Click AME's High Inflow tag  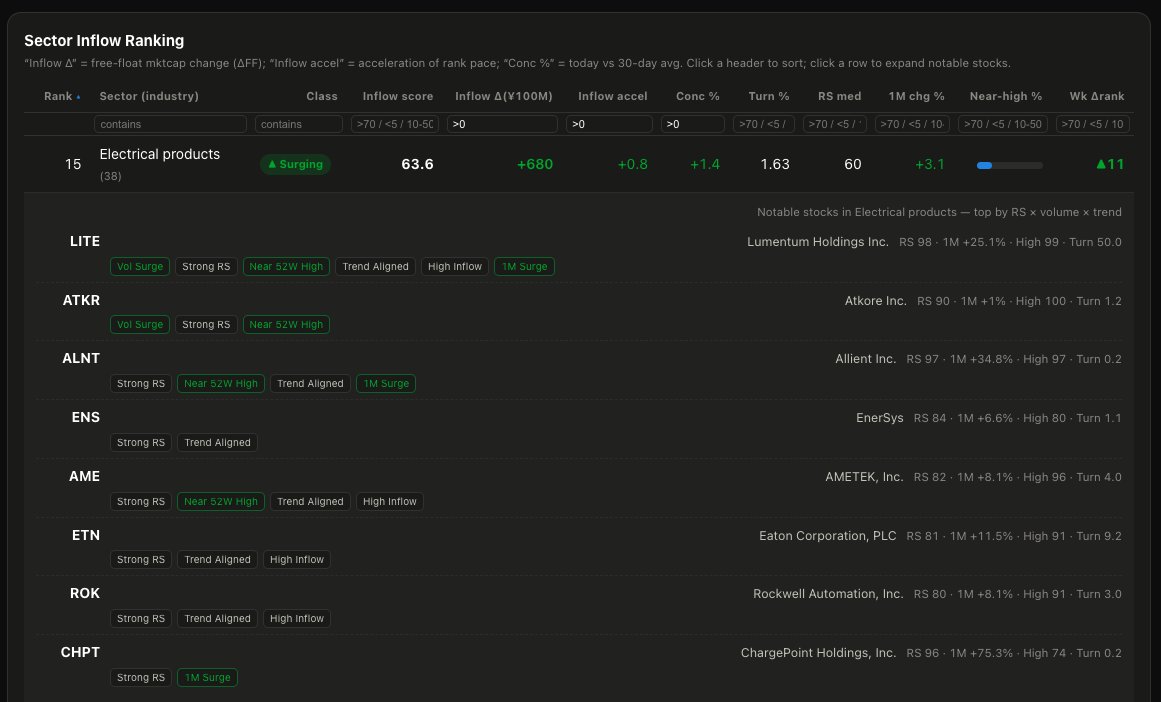(389, 501)
